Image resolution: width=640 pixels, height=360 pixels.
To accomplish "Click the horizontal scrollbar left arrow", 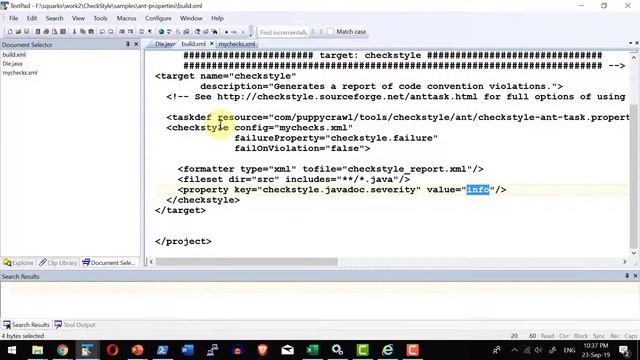I will [151, 262].
